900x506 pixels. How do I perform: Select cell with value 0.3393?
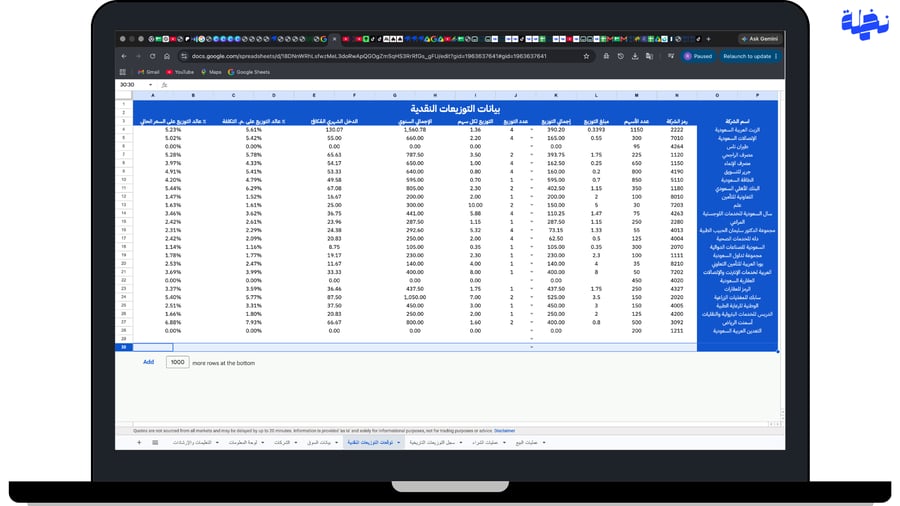coord(596,130)
